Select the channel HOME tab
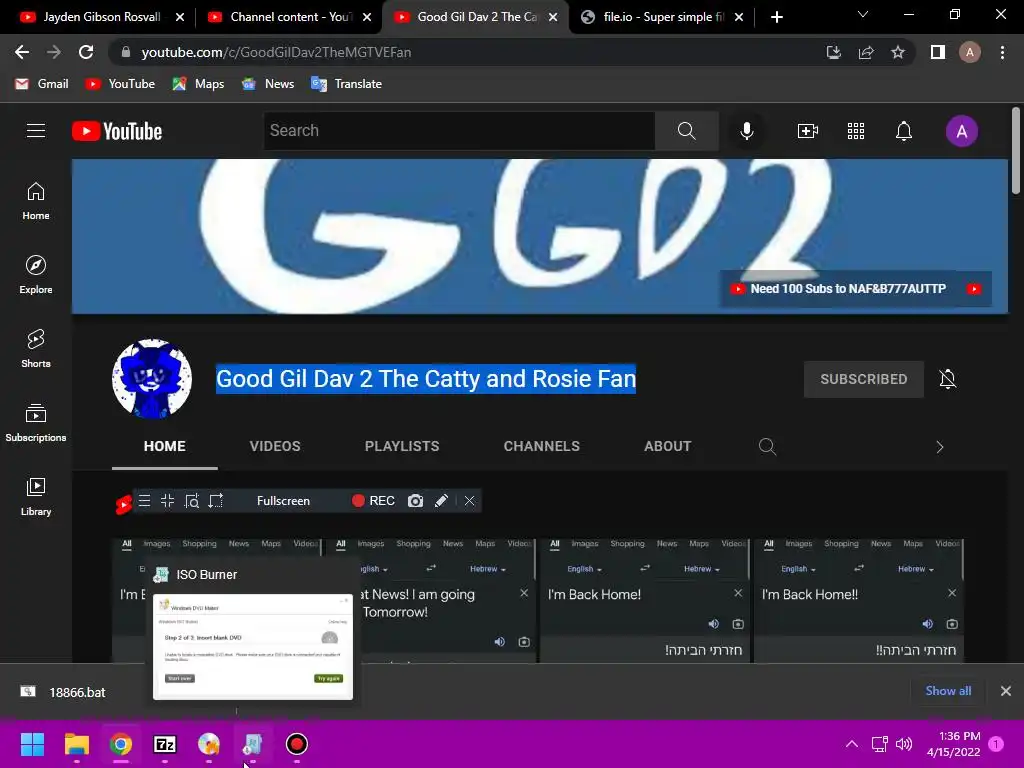Image resolution: width=1024 pixels, height=768 pixels. (x=165, y=446)
